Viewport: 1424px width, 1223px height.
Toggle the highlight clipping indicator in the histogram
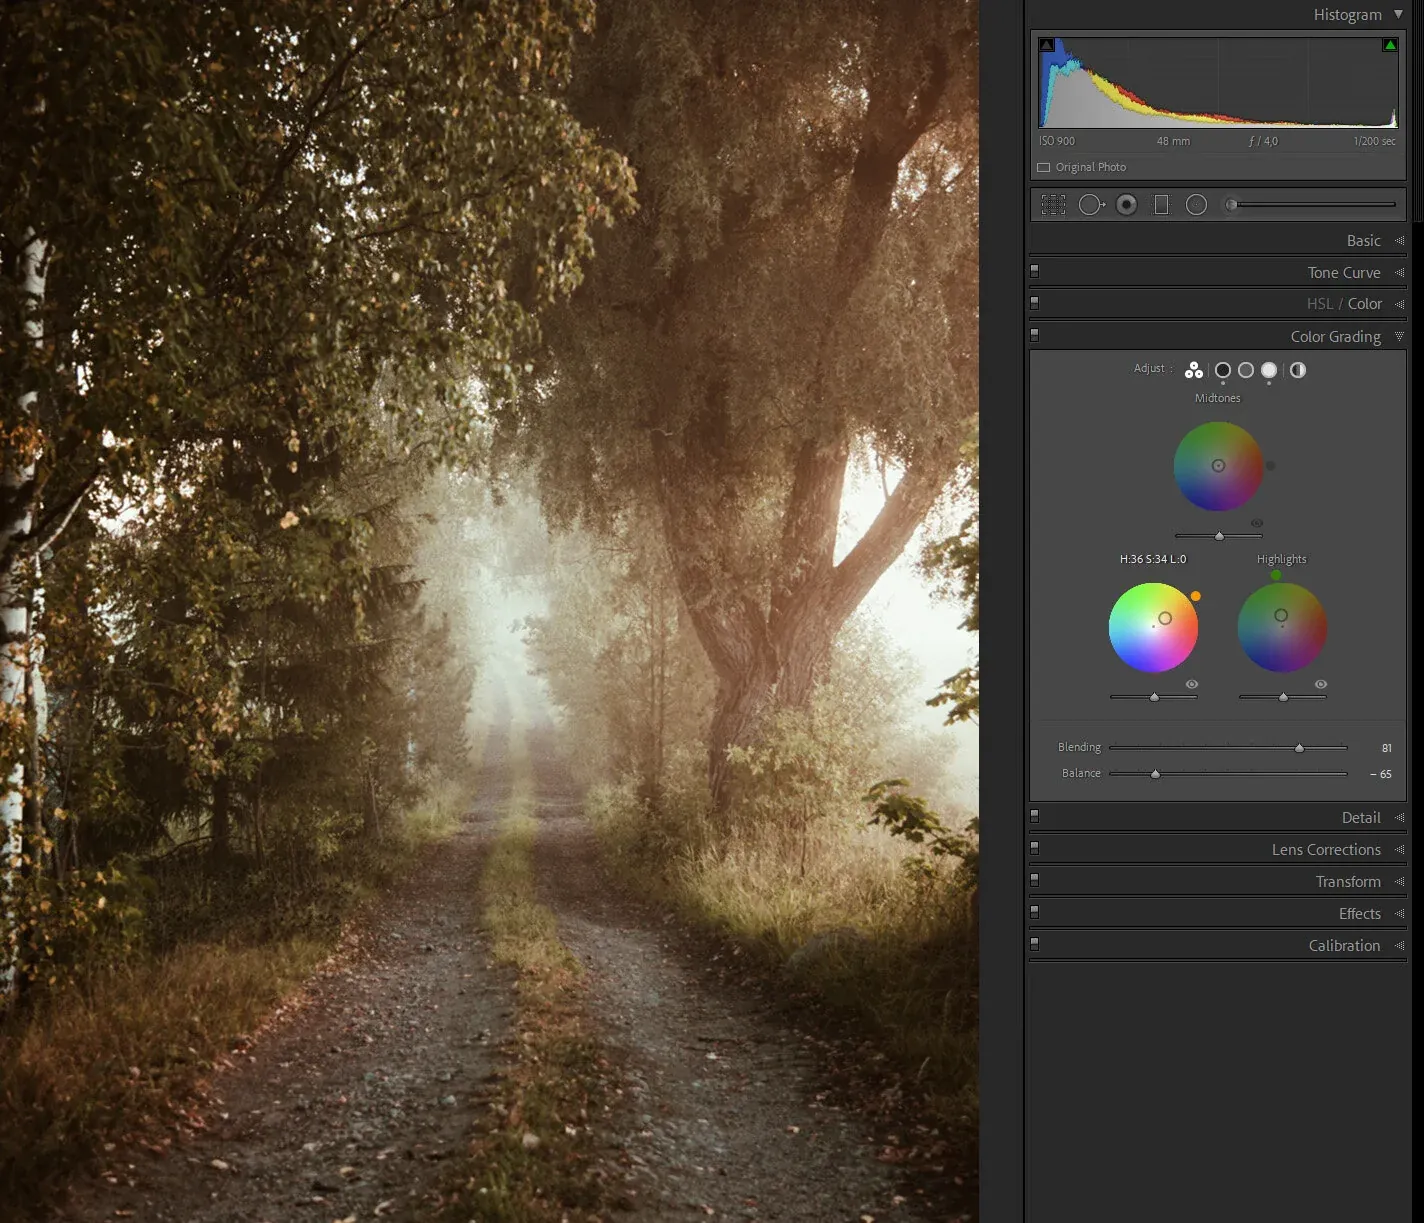pyautogui.click(x=1389, y=45)
